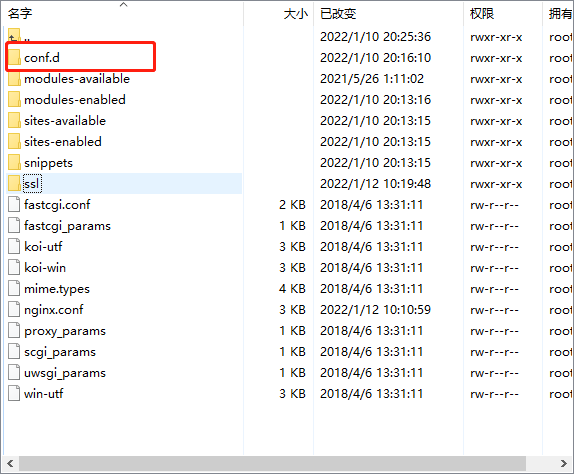Click the date 2022/1/12 10:19:48 for ssl
This screenshot has height=474, width=574.
click(x=376, y=183)
